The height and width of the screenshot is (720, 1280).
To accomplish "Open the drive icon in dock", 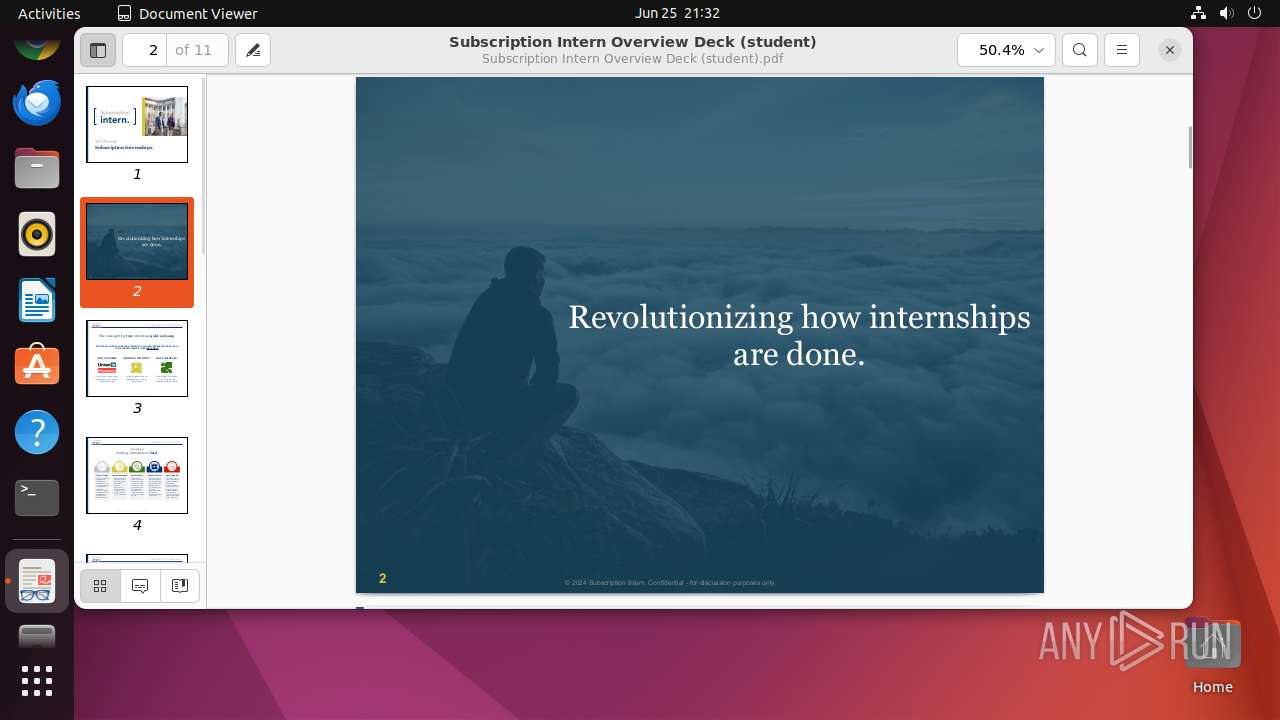I will coord(37,636).
